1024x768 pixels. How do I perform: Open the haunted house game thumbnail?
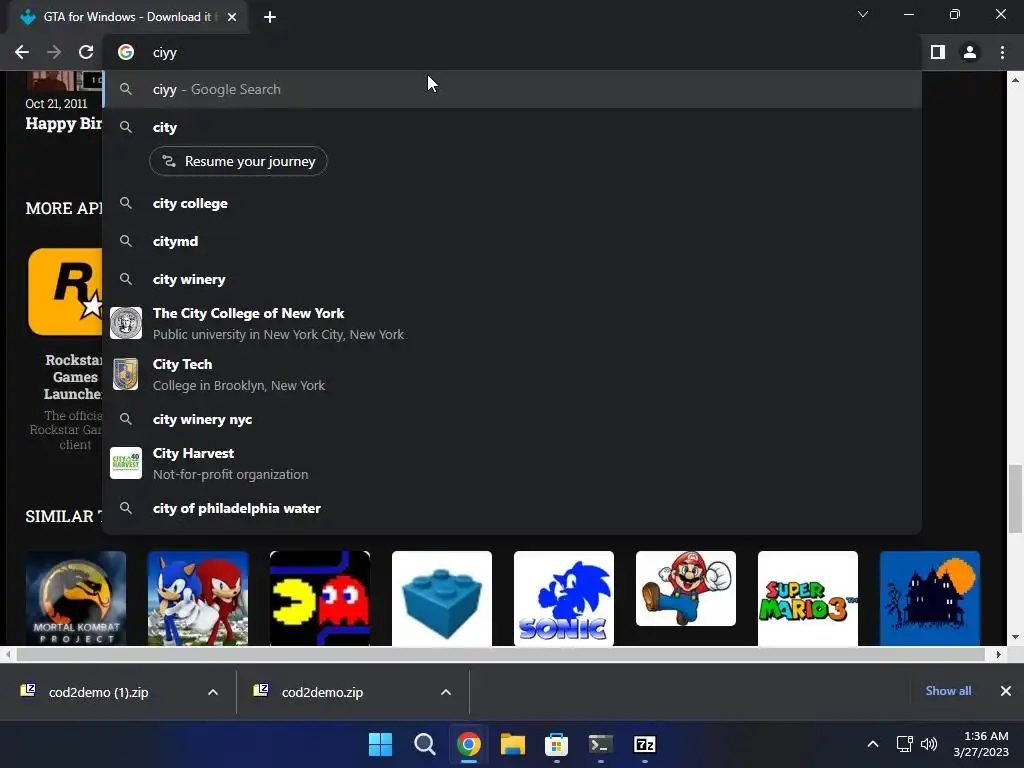[930, 598]
